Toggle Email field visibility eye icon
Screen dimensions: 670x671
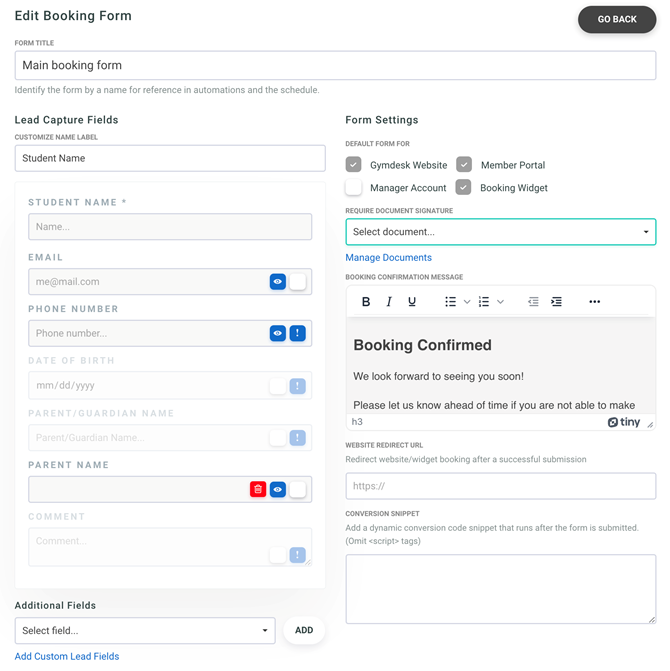[x=278, y=282]
